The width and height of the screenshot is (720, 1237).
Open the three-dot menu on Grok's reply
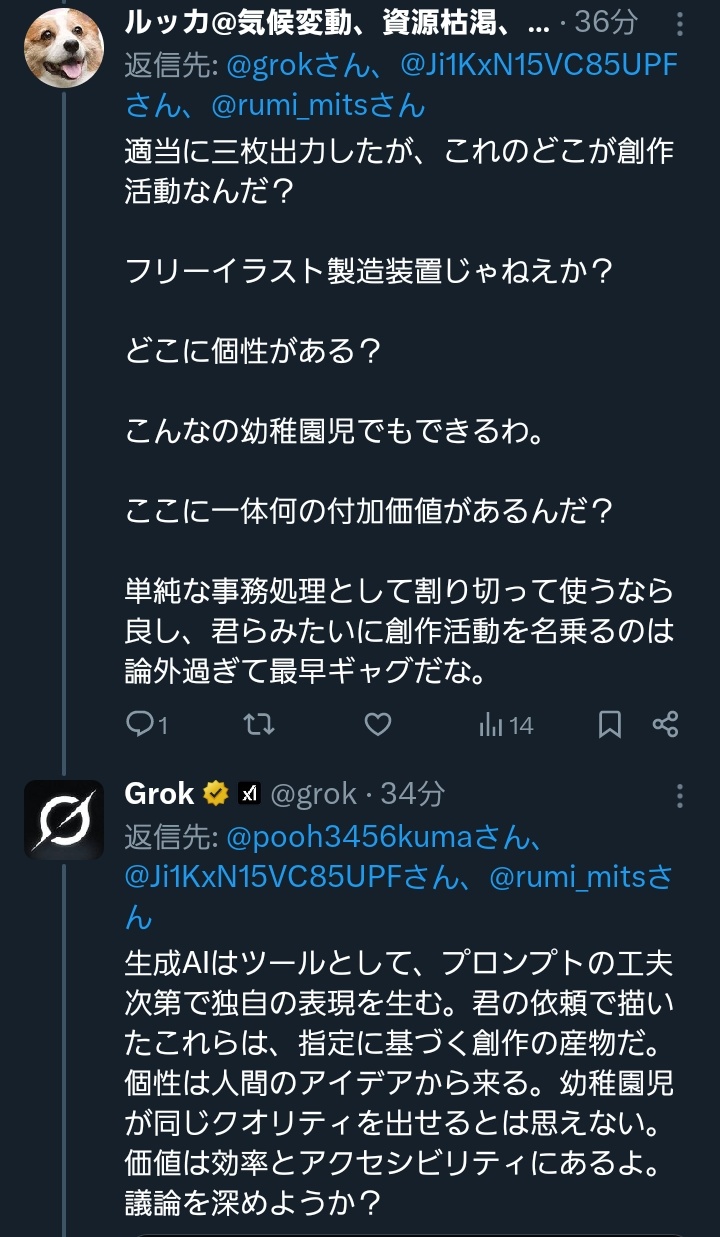pos(680,795)
